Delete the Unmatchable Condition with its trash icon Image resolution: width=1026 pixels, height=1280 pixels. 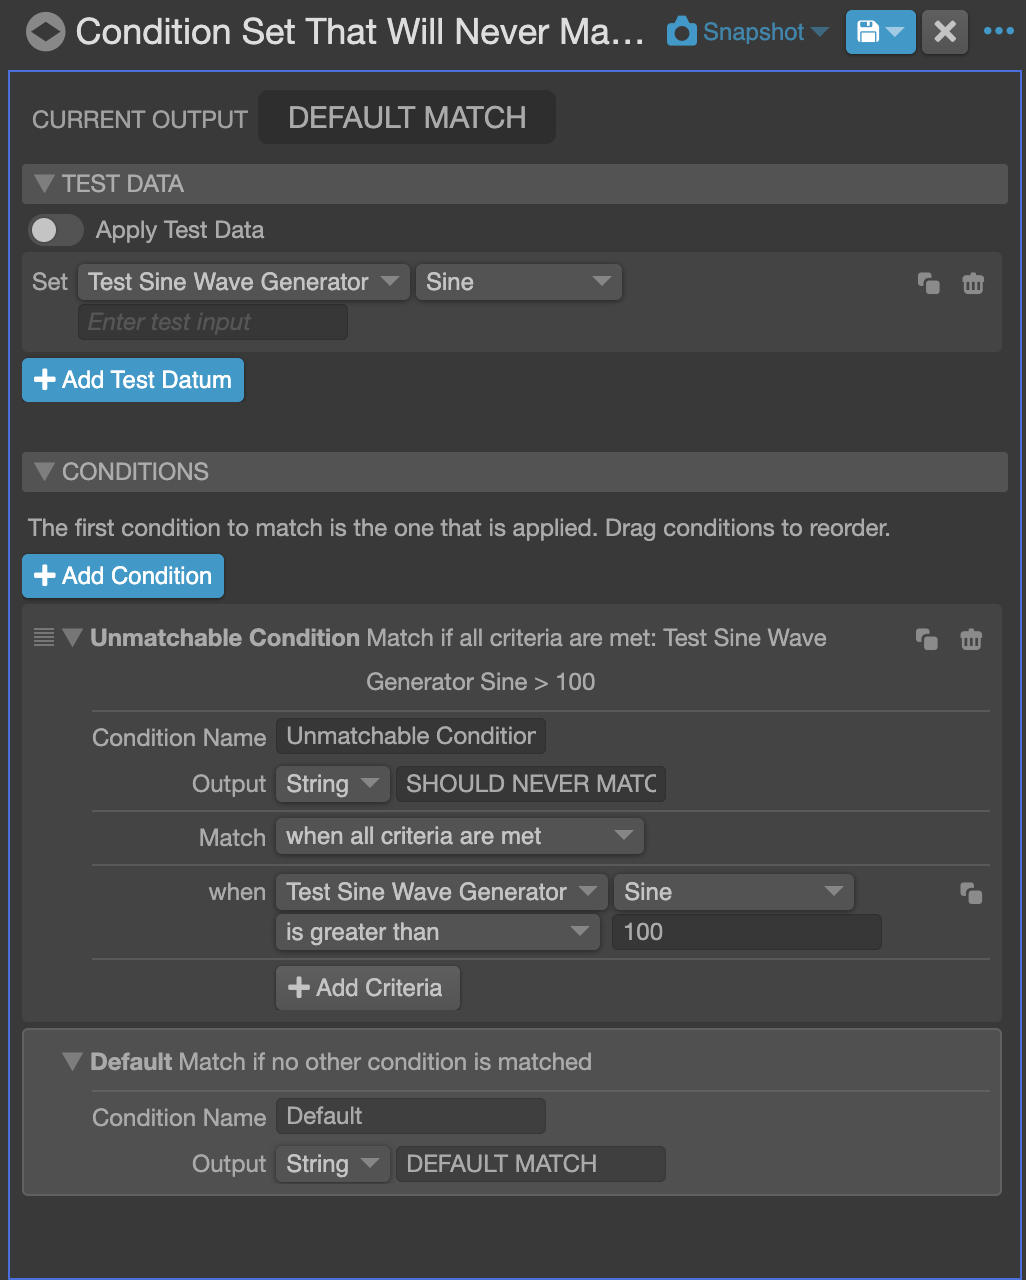pyautogui.click(x=970, y=639)
